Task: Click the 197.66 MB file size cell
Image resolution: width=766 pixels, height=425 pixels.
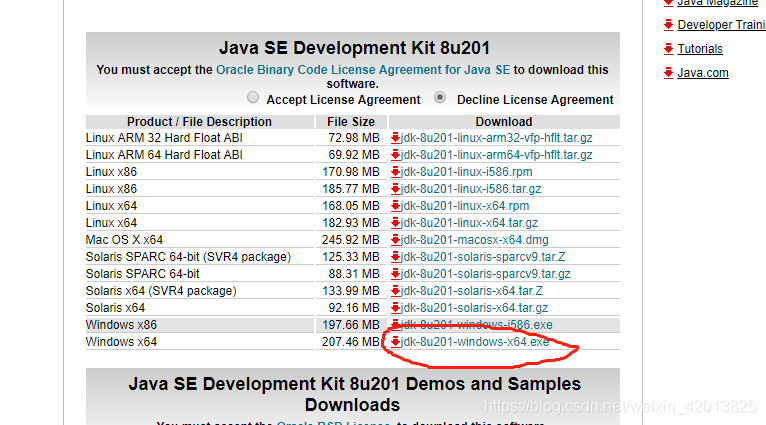Action: coord(351,325)
